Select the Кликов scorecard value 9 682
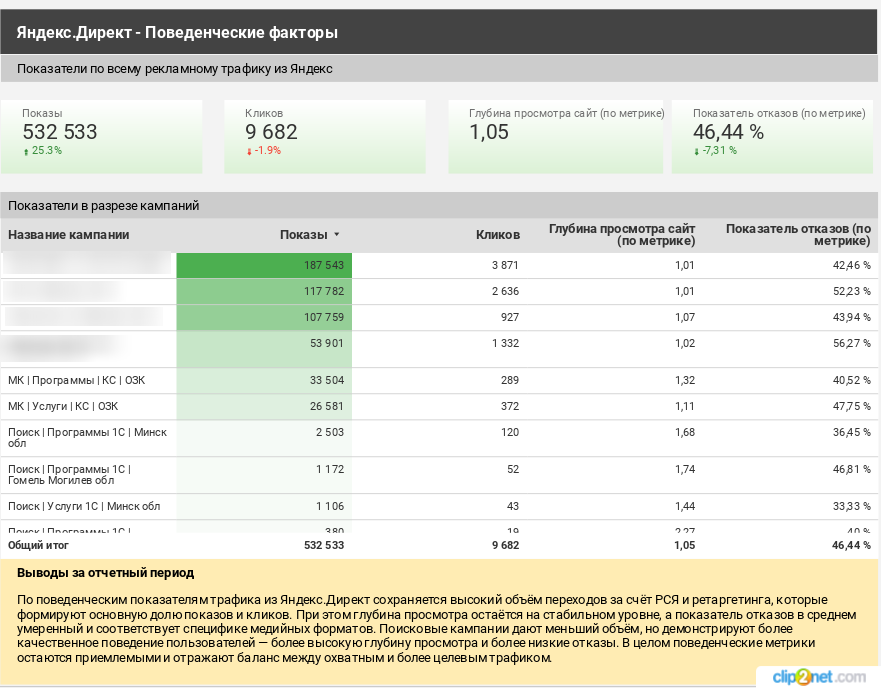The width and height of the screenshot is (881, 688). click(271, 132)
